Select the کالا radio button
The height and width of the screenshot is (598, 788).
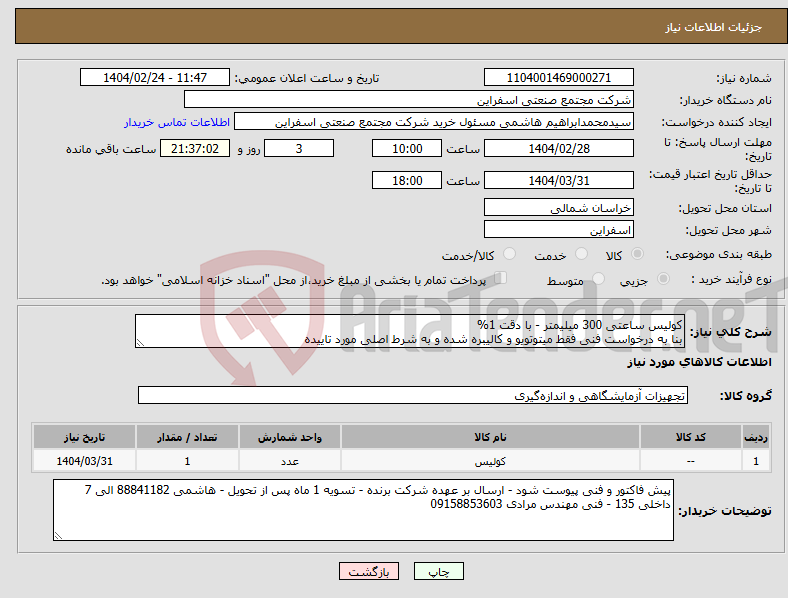click(x=637, y=254)
